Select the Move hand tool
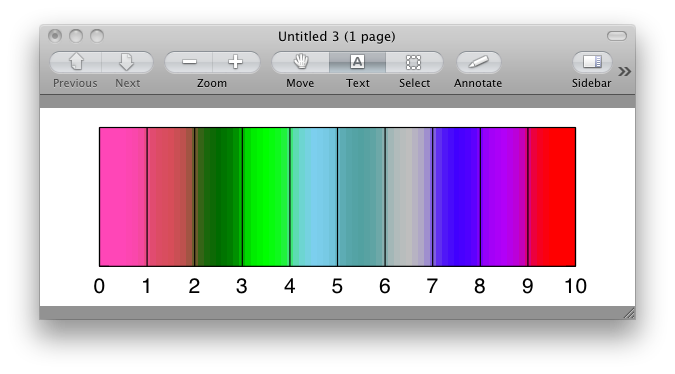Viewport: 675px width, 374px height. pos(300,62)
